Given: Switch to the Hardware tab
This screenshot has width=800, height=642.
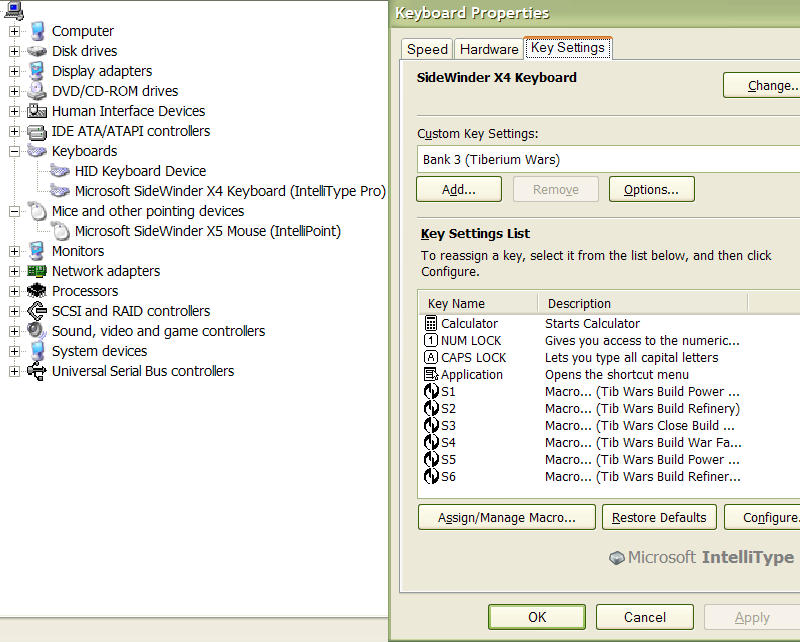Looking at the screenshot, I should pyautogui.click(x=489, y=50).
